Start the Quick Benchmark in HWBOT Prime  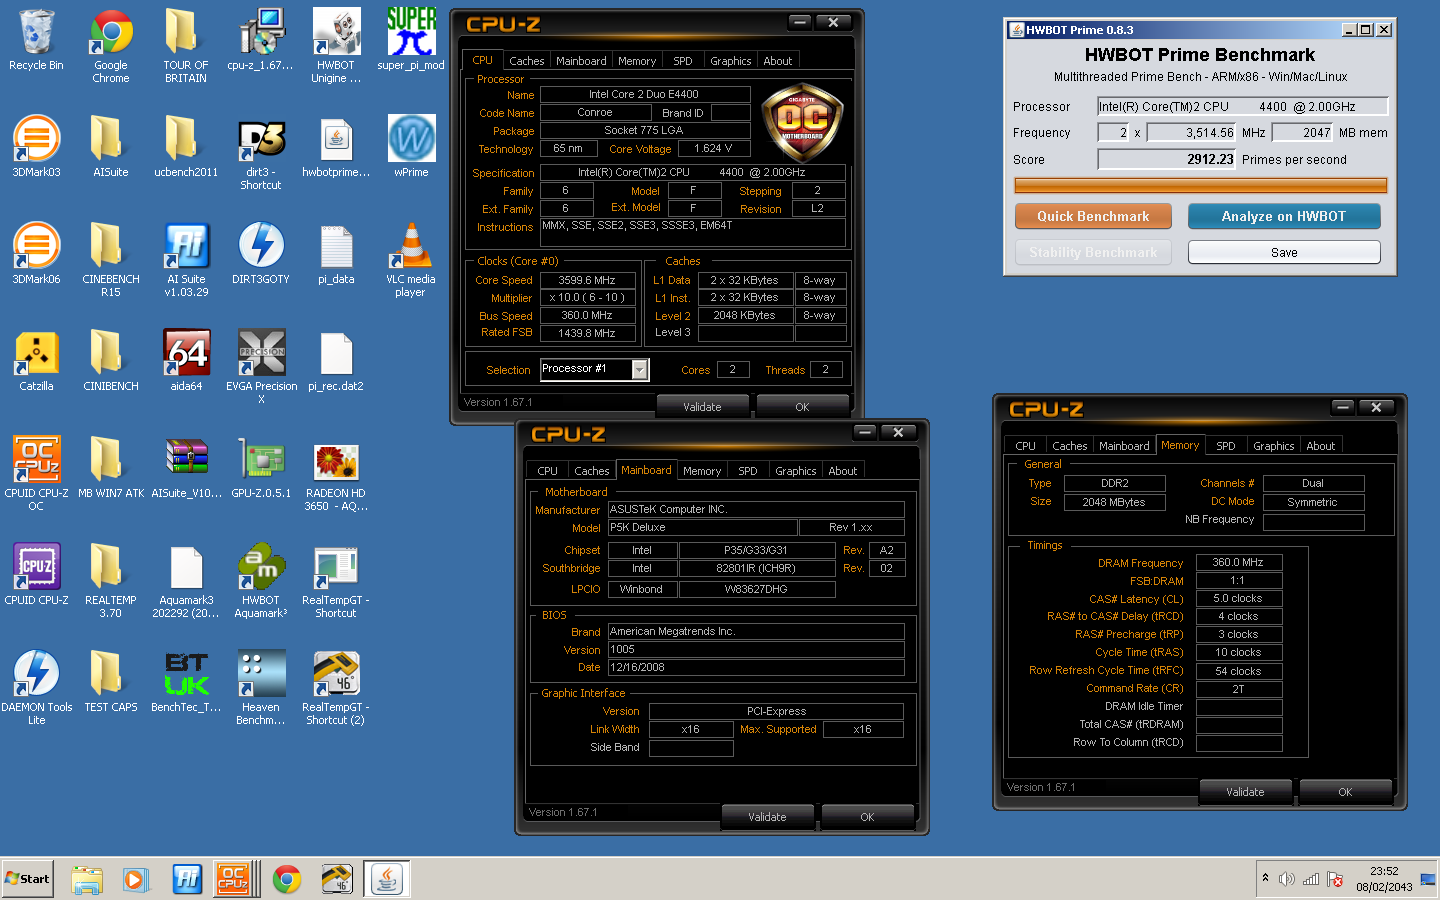pyautogui.click(x=1093, y=216)
